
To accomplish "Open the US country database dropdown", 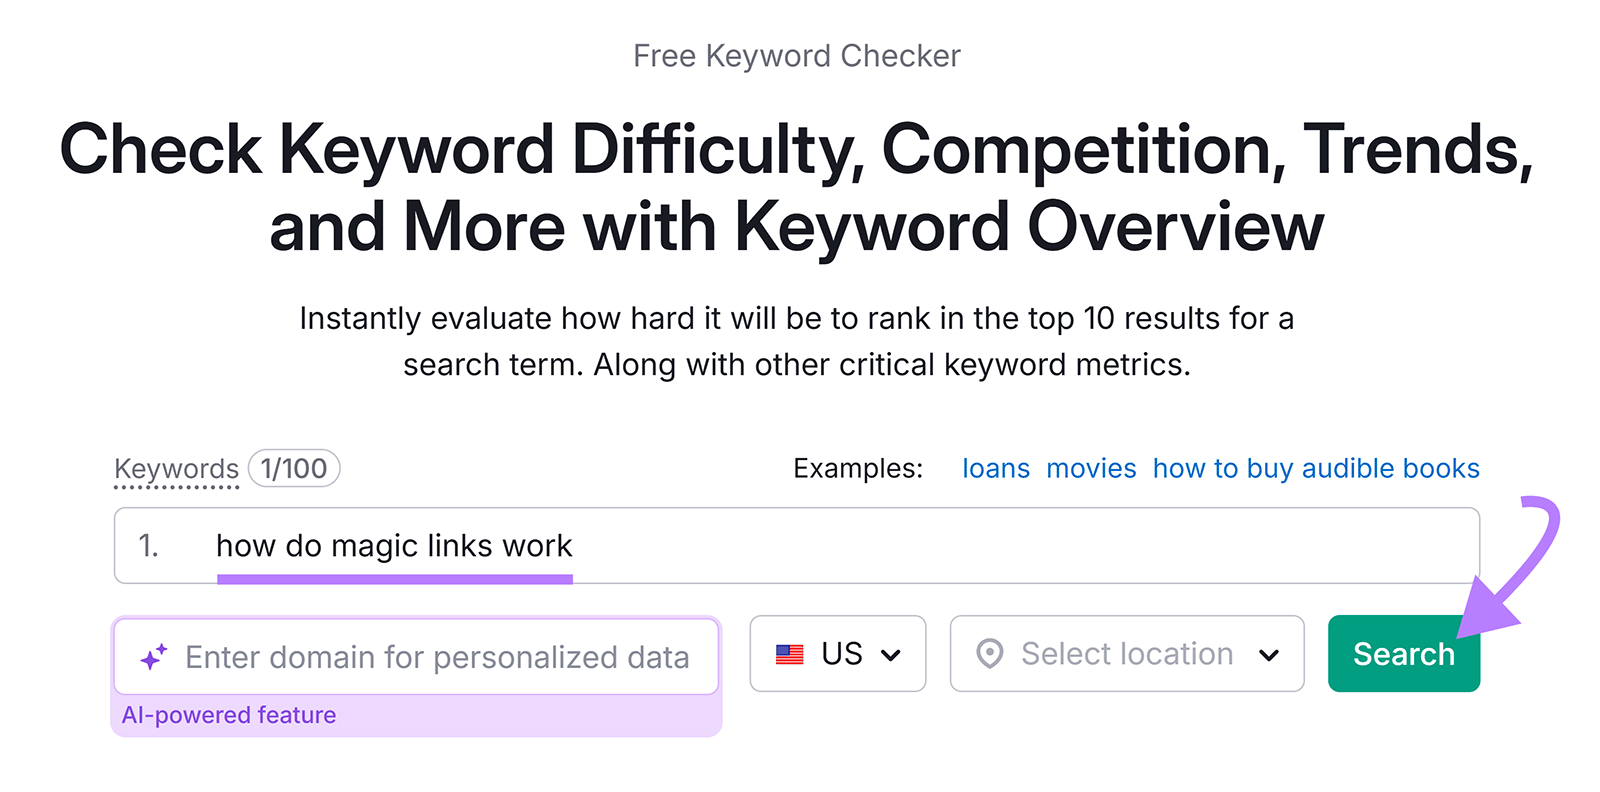I will (x=838, y=654).
